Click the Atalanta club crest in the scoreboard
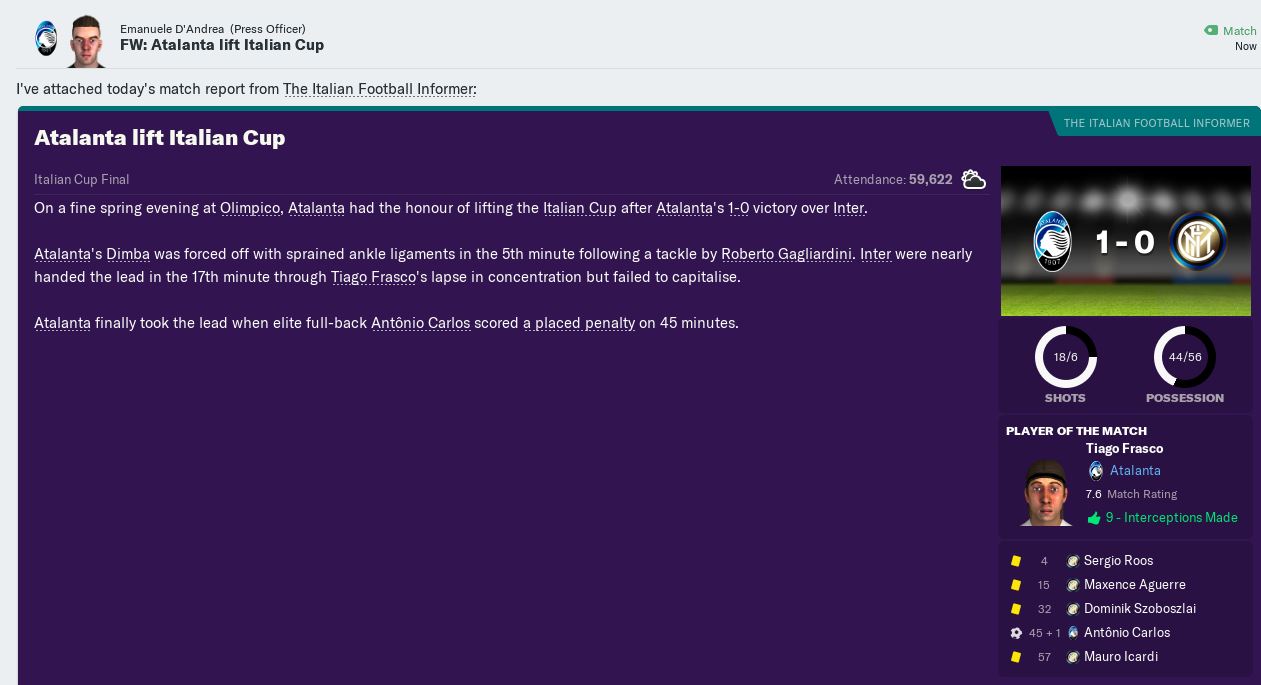The width and height of the screenshot is (1261, 685). click(x=1053, y=241)
